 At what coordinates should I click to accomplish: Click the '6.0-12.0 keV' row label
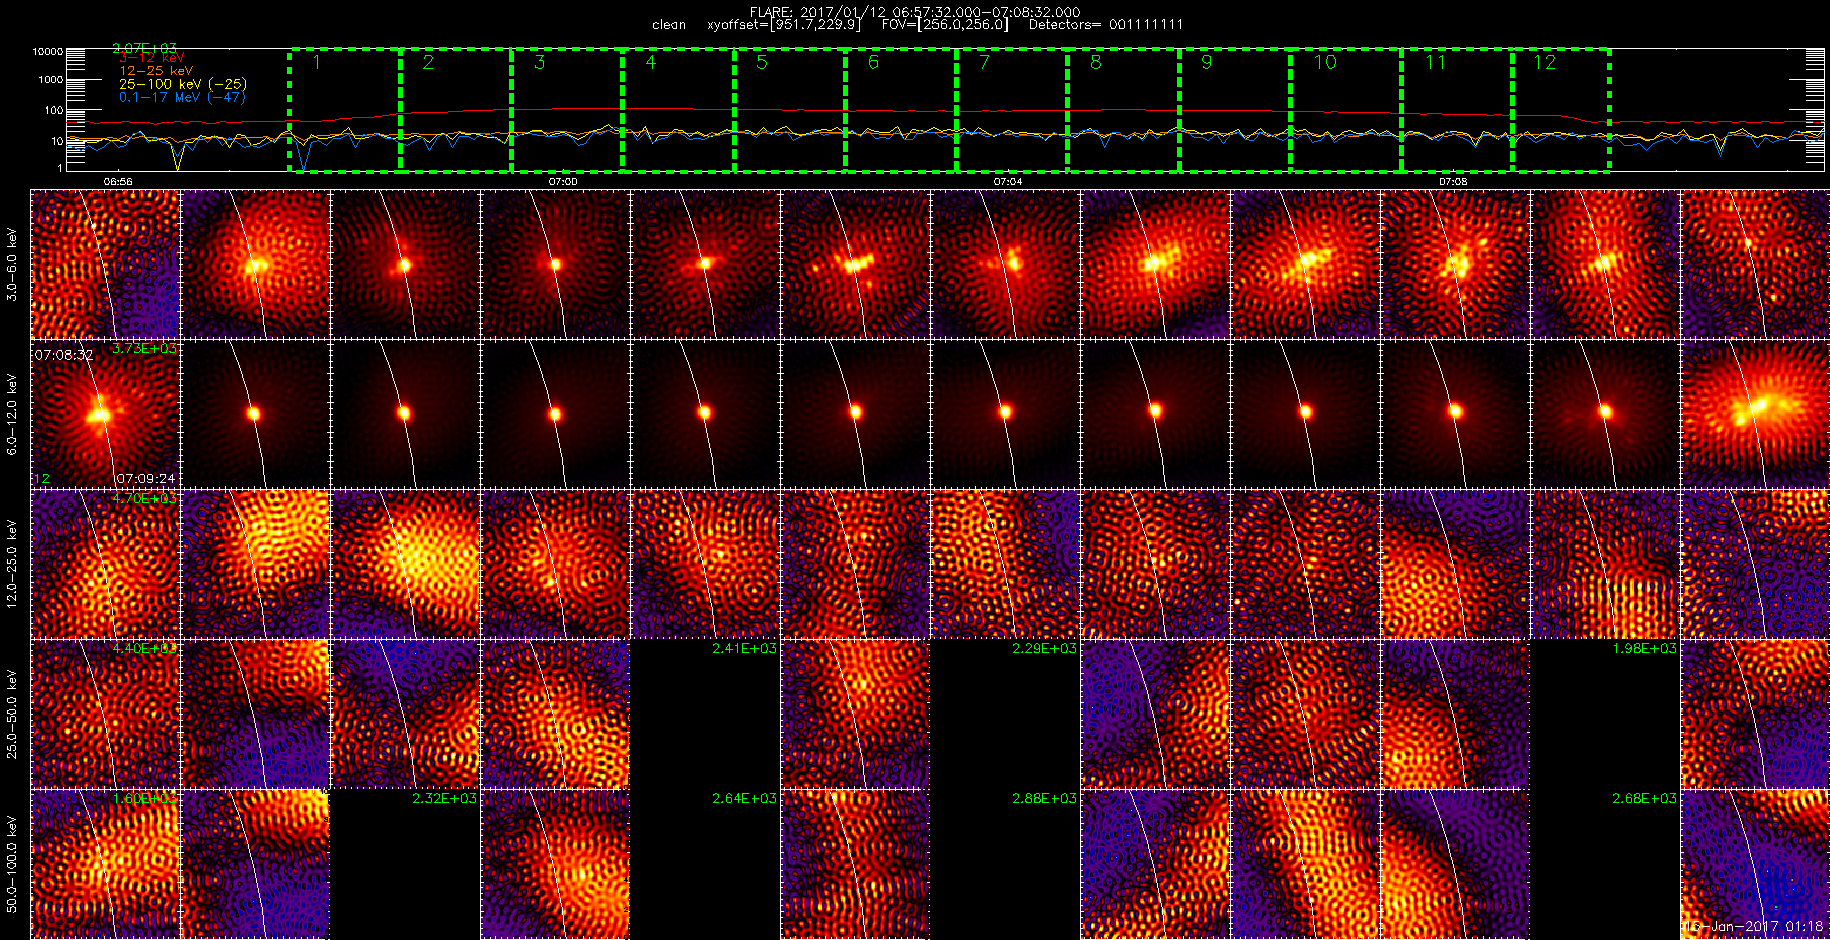point(12,414)
